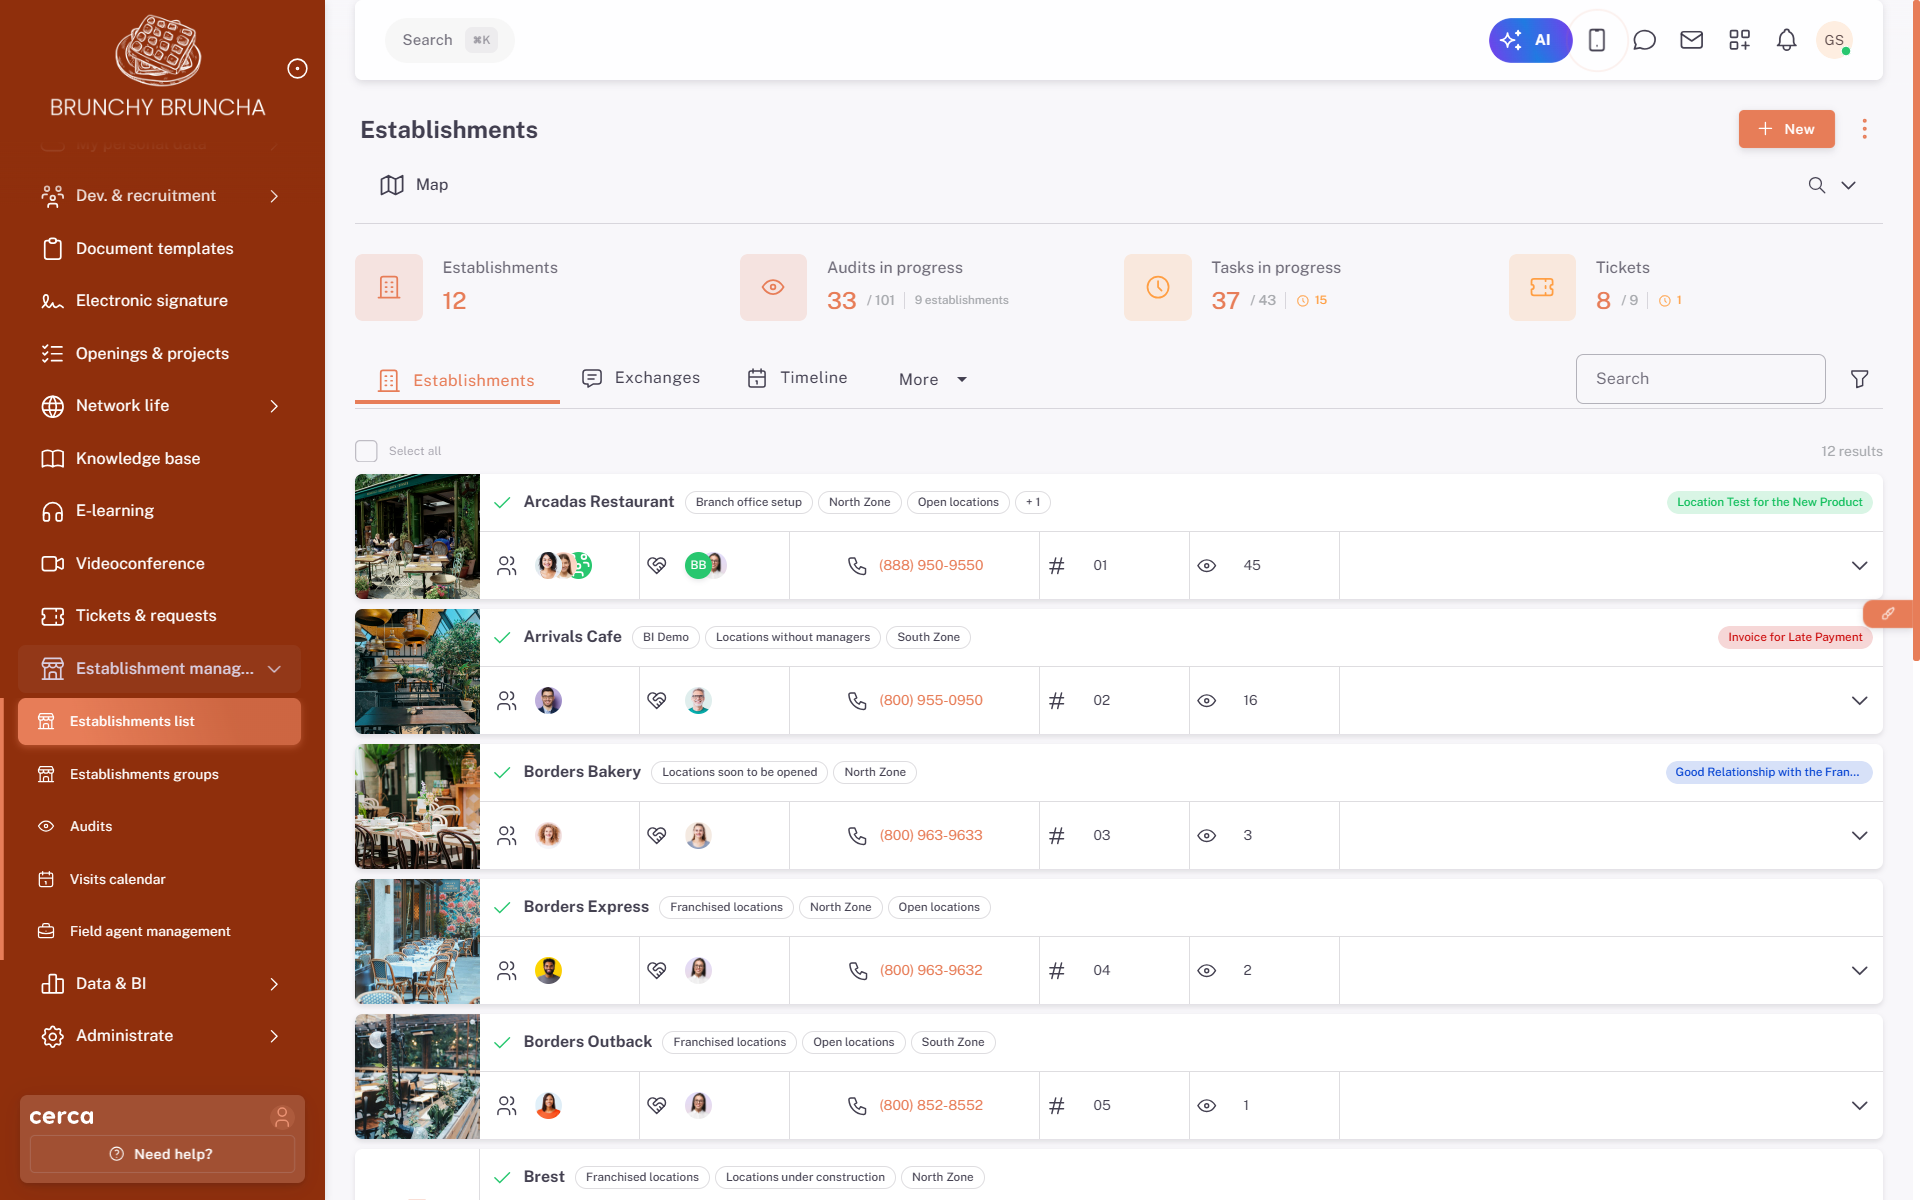Expand the Arrivals Cafe row
Image resolution: width=1920 pixels, height=1200 pixels.
[1859, 701]
